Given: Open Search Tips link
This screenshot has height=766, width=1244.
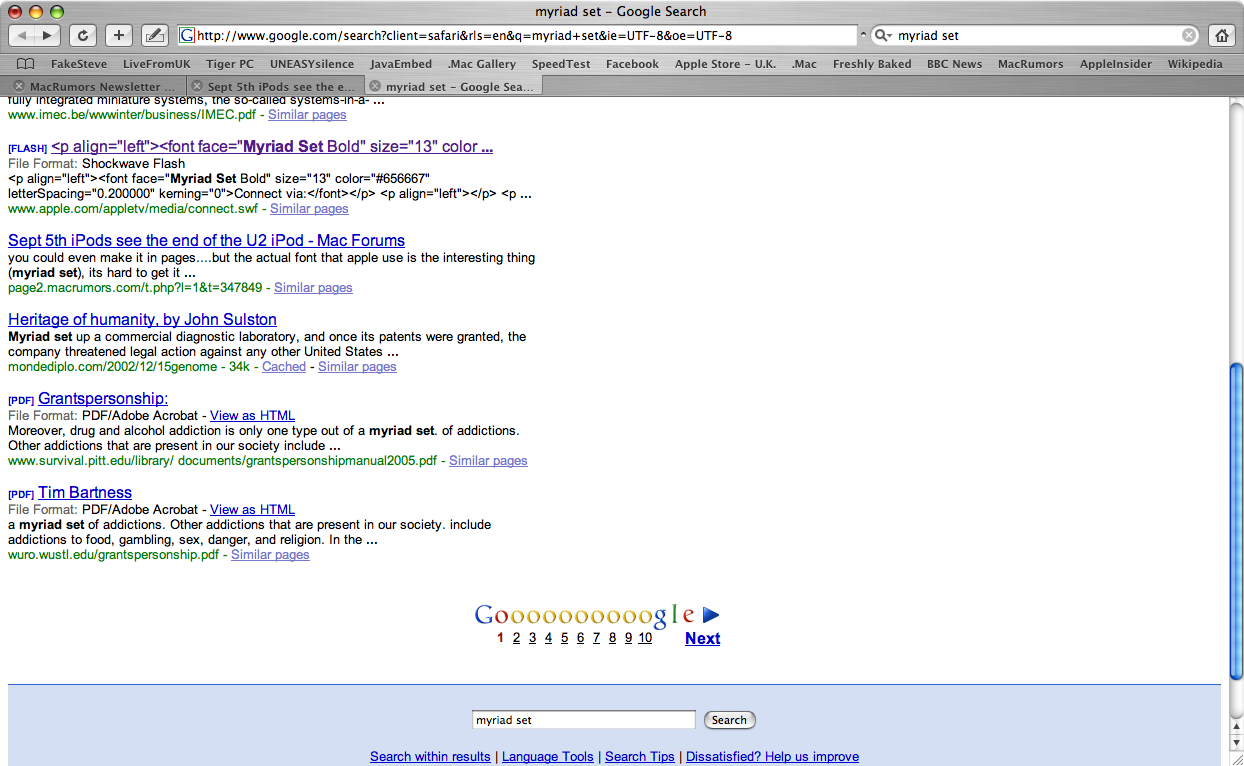Looking at the screenshot, I should point(640,756).
